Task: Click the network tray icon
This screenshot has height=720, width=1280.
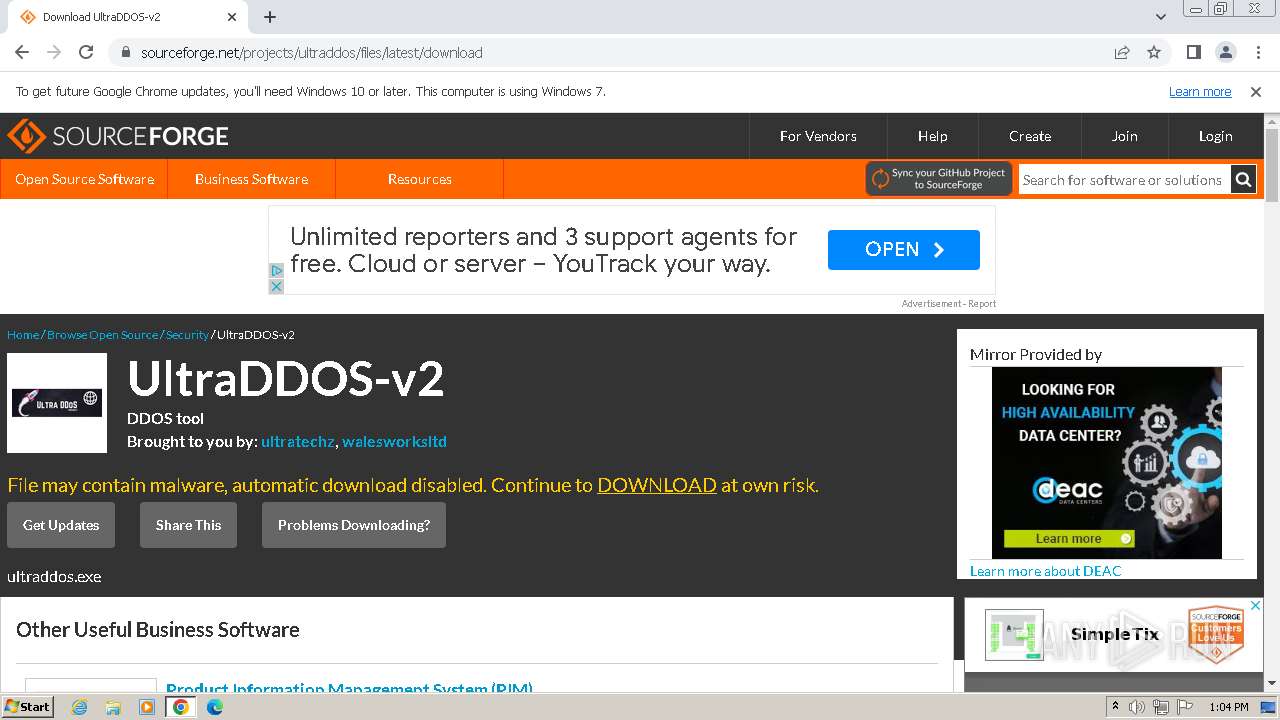Action: (1160, 707)
